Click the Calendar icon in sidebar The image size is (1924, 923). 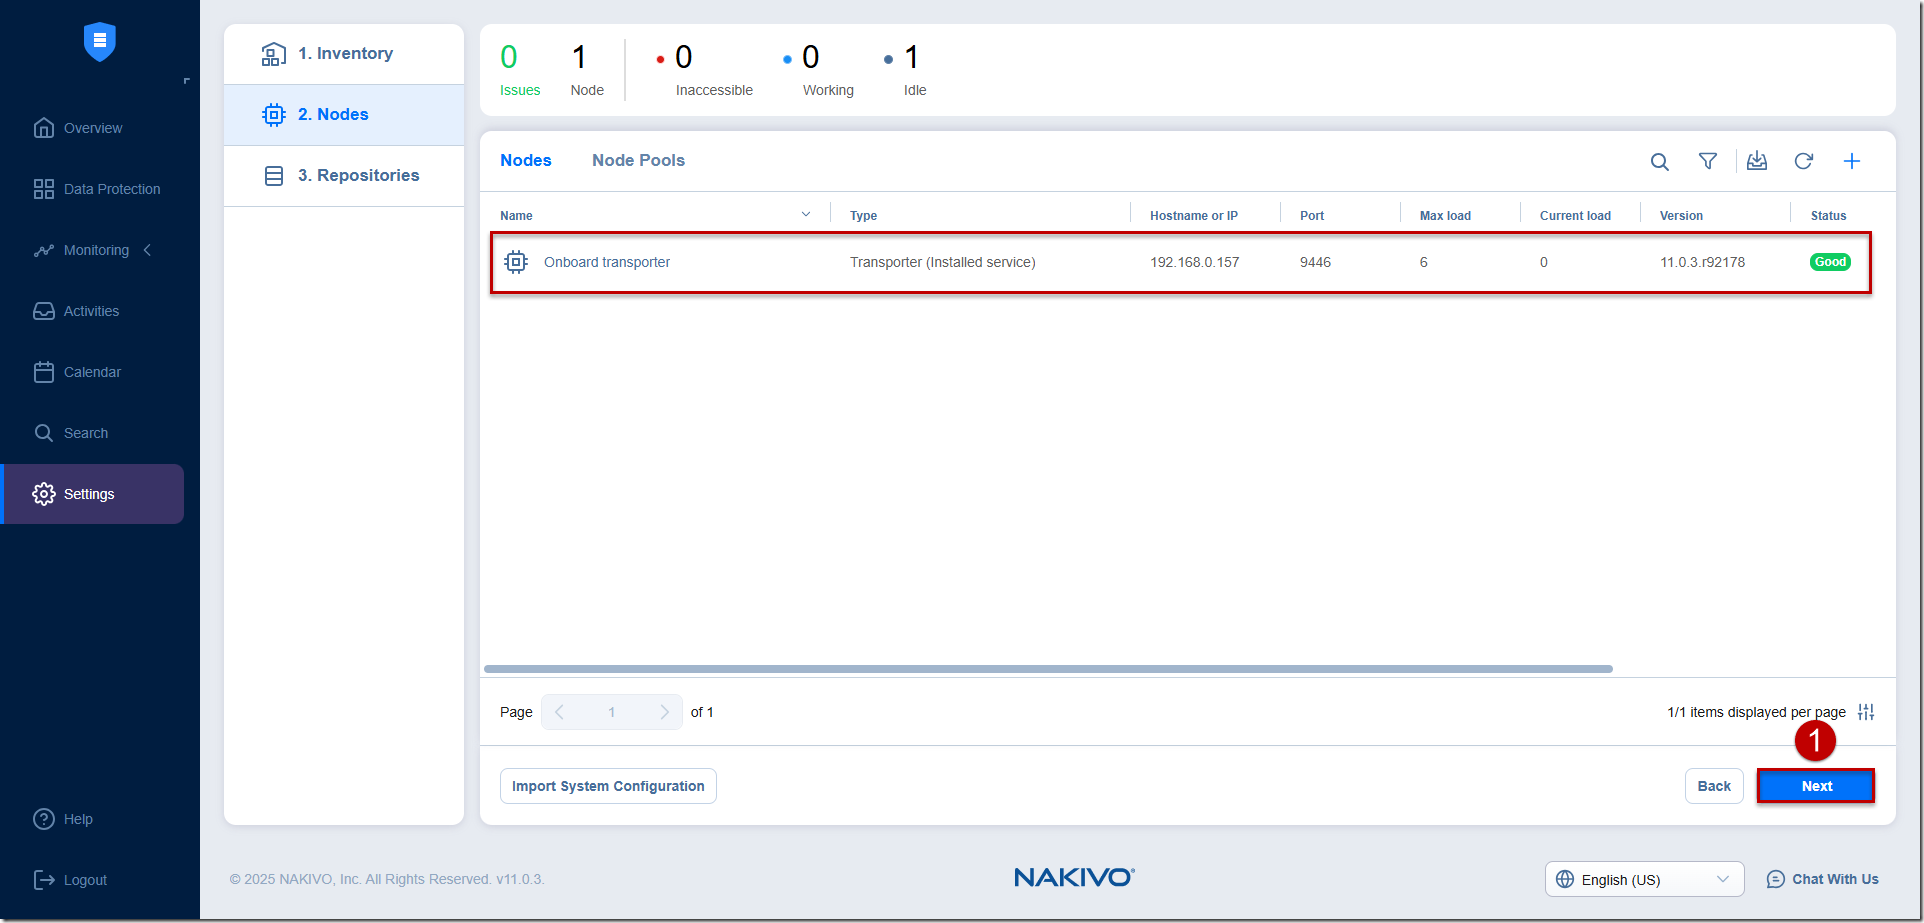pos(43,372)
